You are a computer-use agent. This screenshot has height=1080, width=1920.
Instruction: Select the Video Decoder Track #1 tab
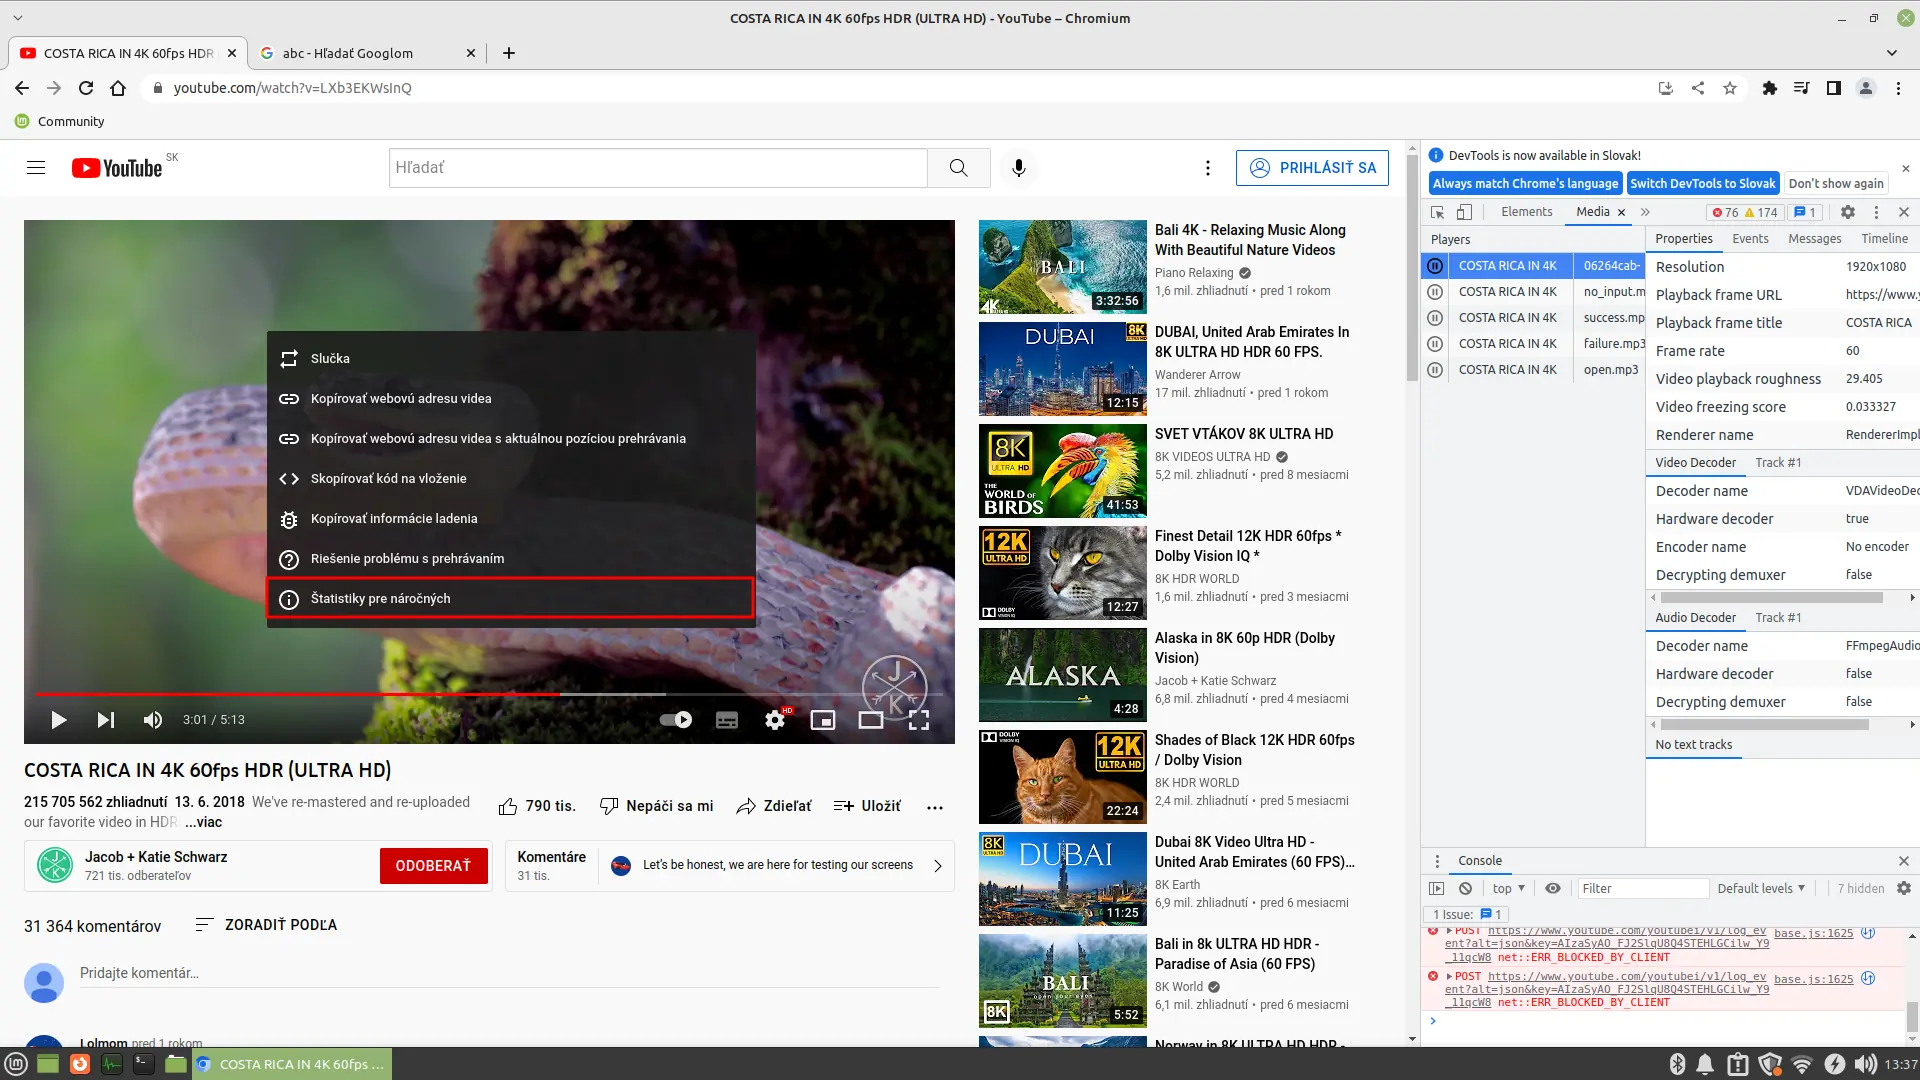pos(1778,463)
